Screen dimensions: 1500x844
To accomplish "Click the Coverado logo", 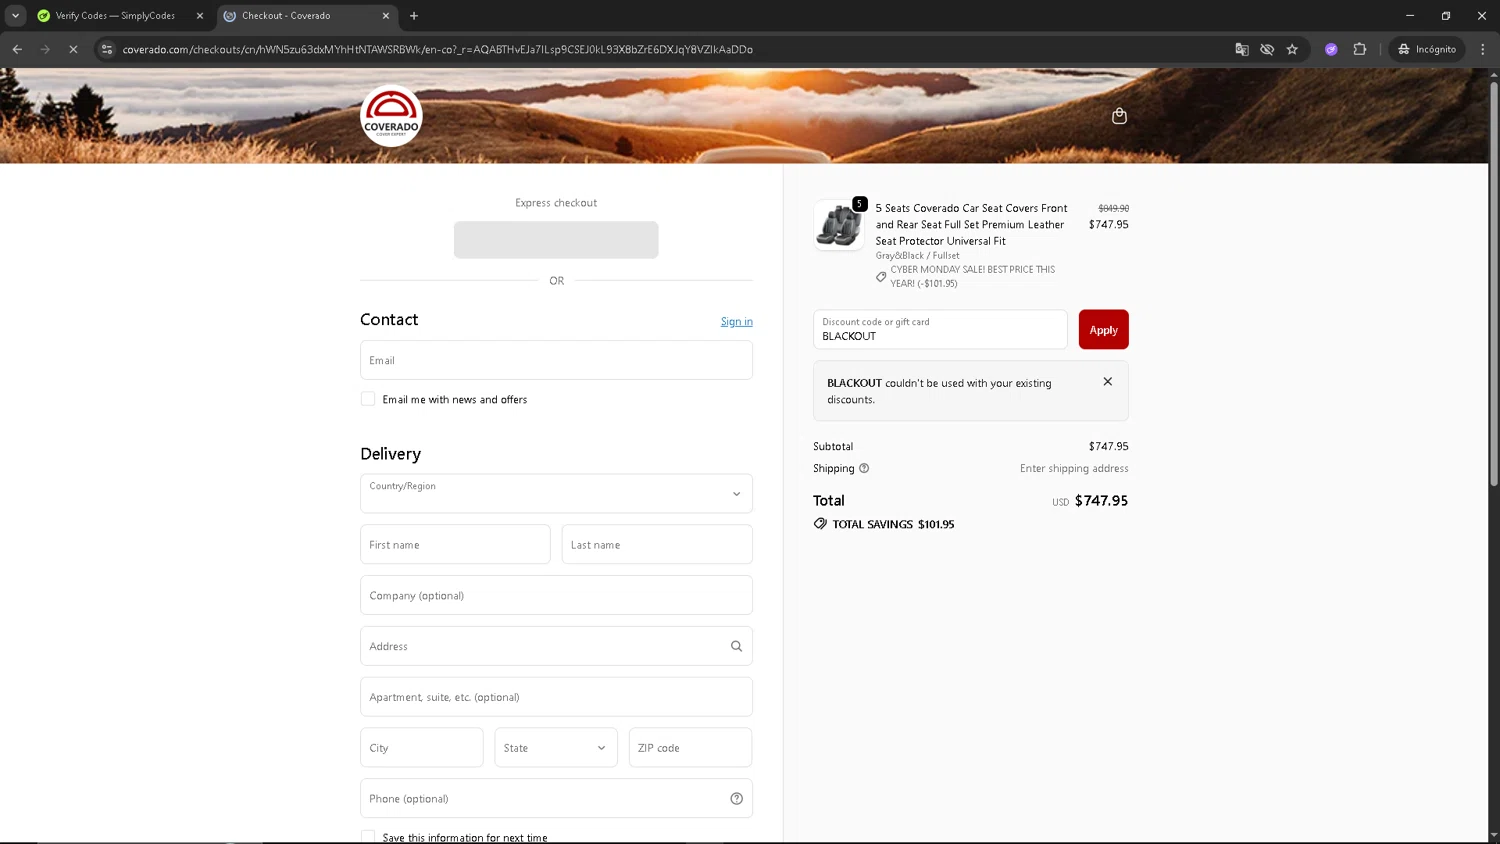I will coord(391,116).
